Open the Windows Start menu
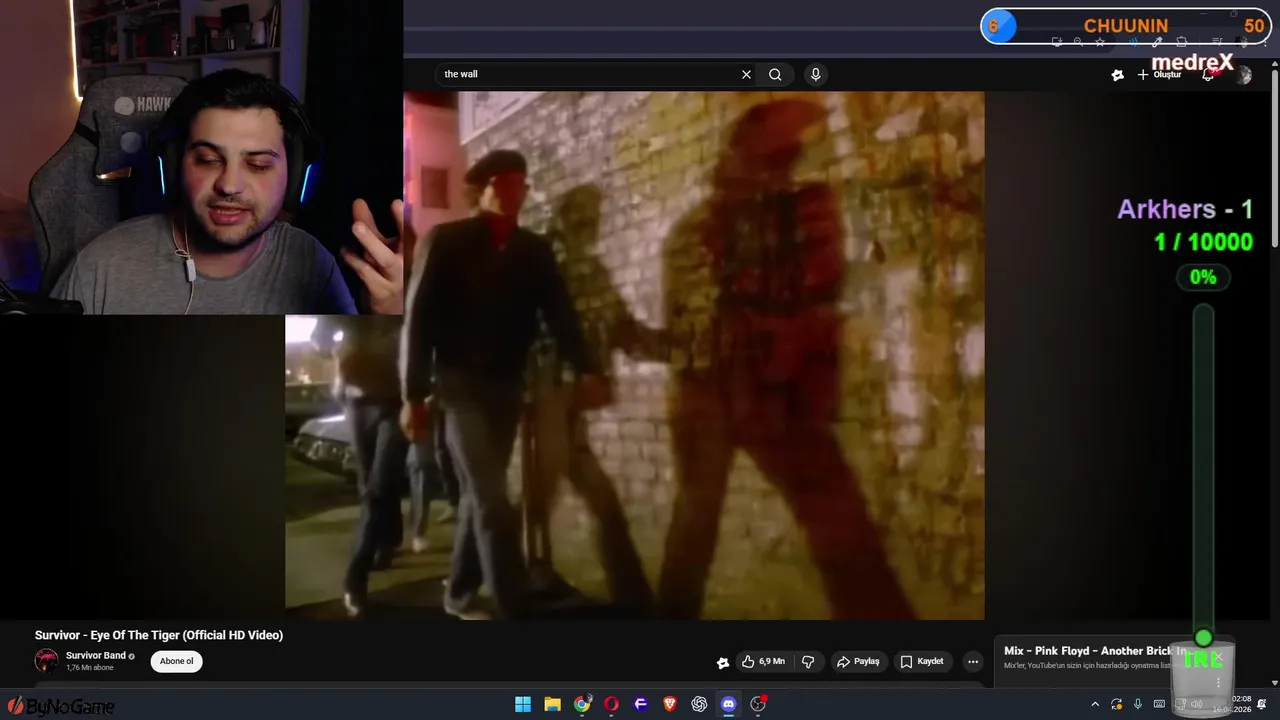Screen dimensions: 1280x720 pos(523,704)
